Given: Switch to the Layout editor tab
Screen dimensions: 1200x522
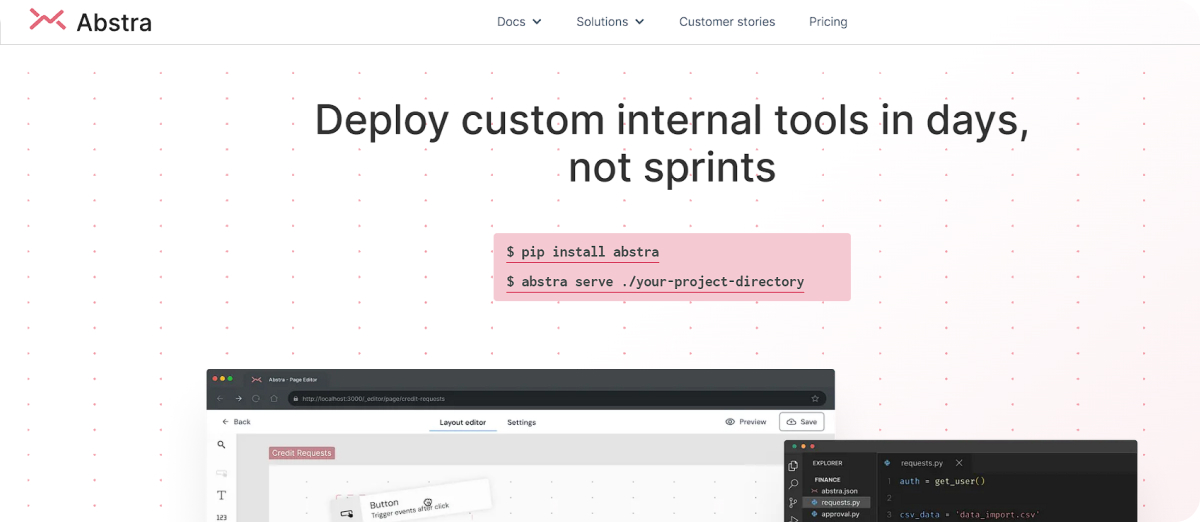Looking at the screenshot, I should 463,422.
